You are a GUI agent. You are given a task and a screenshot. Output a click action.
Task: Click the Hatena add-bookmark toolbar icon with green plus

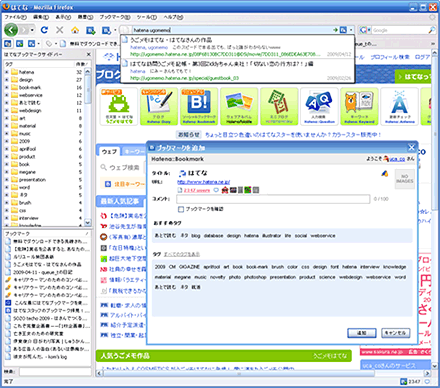(91, 30)
